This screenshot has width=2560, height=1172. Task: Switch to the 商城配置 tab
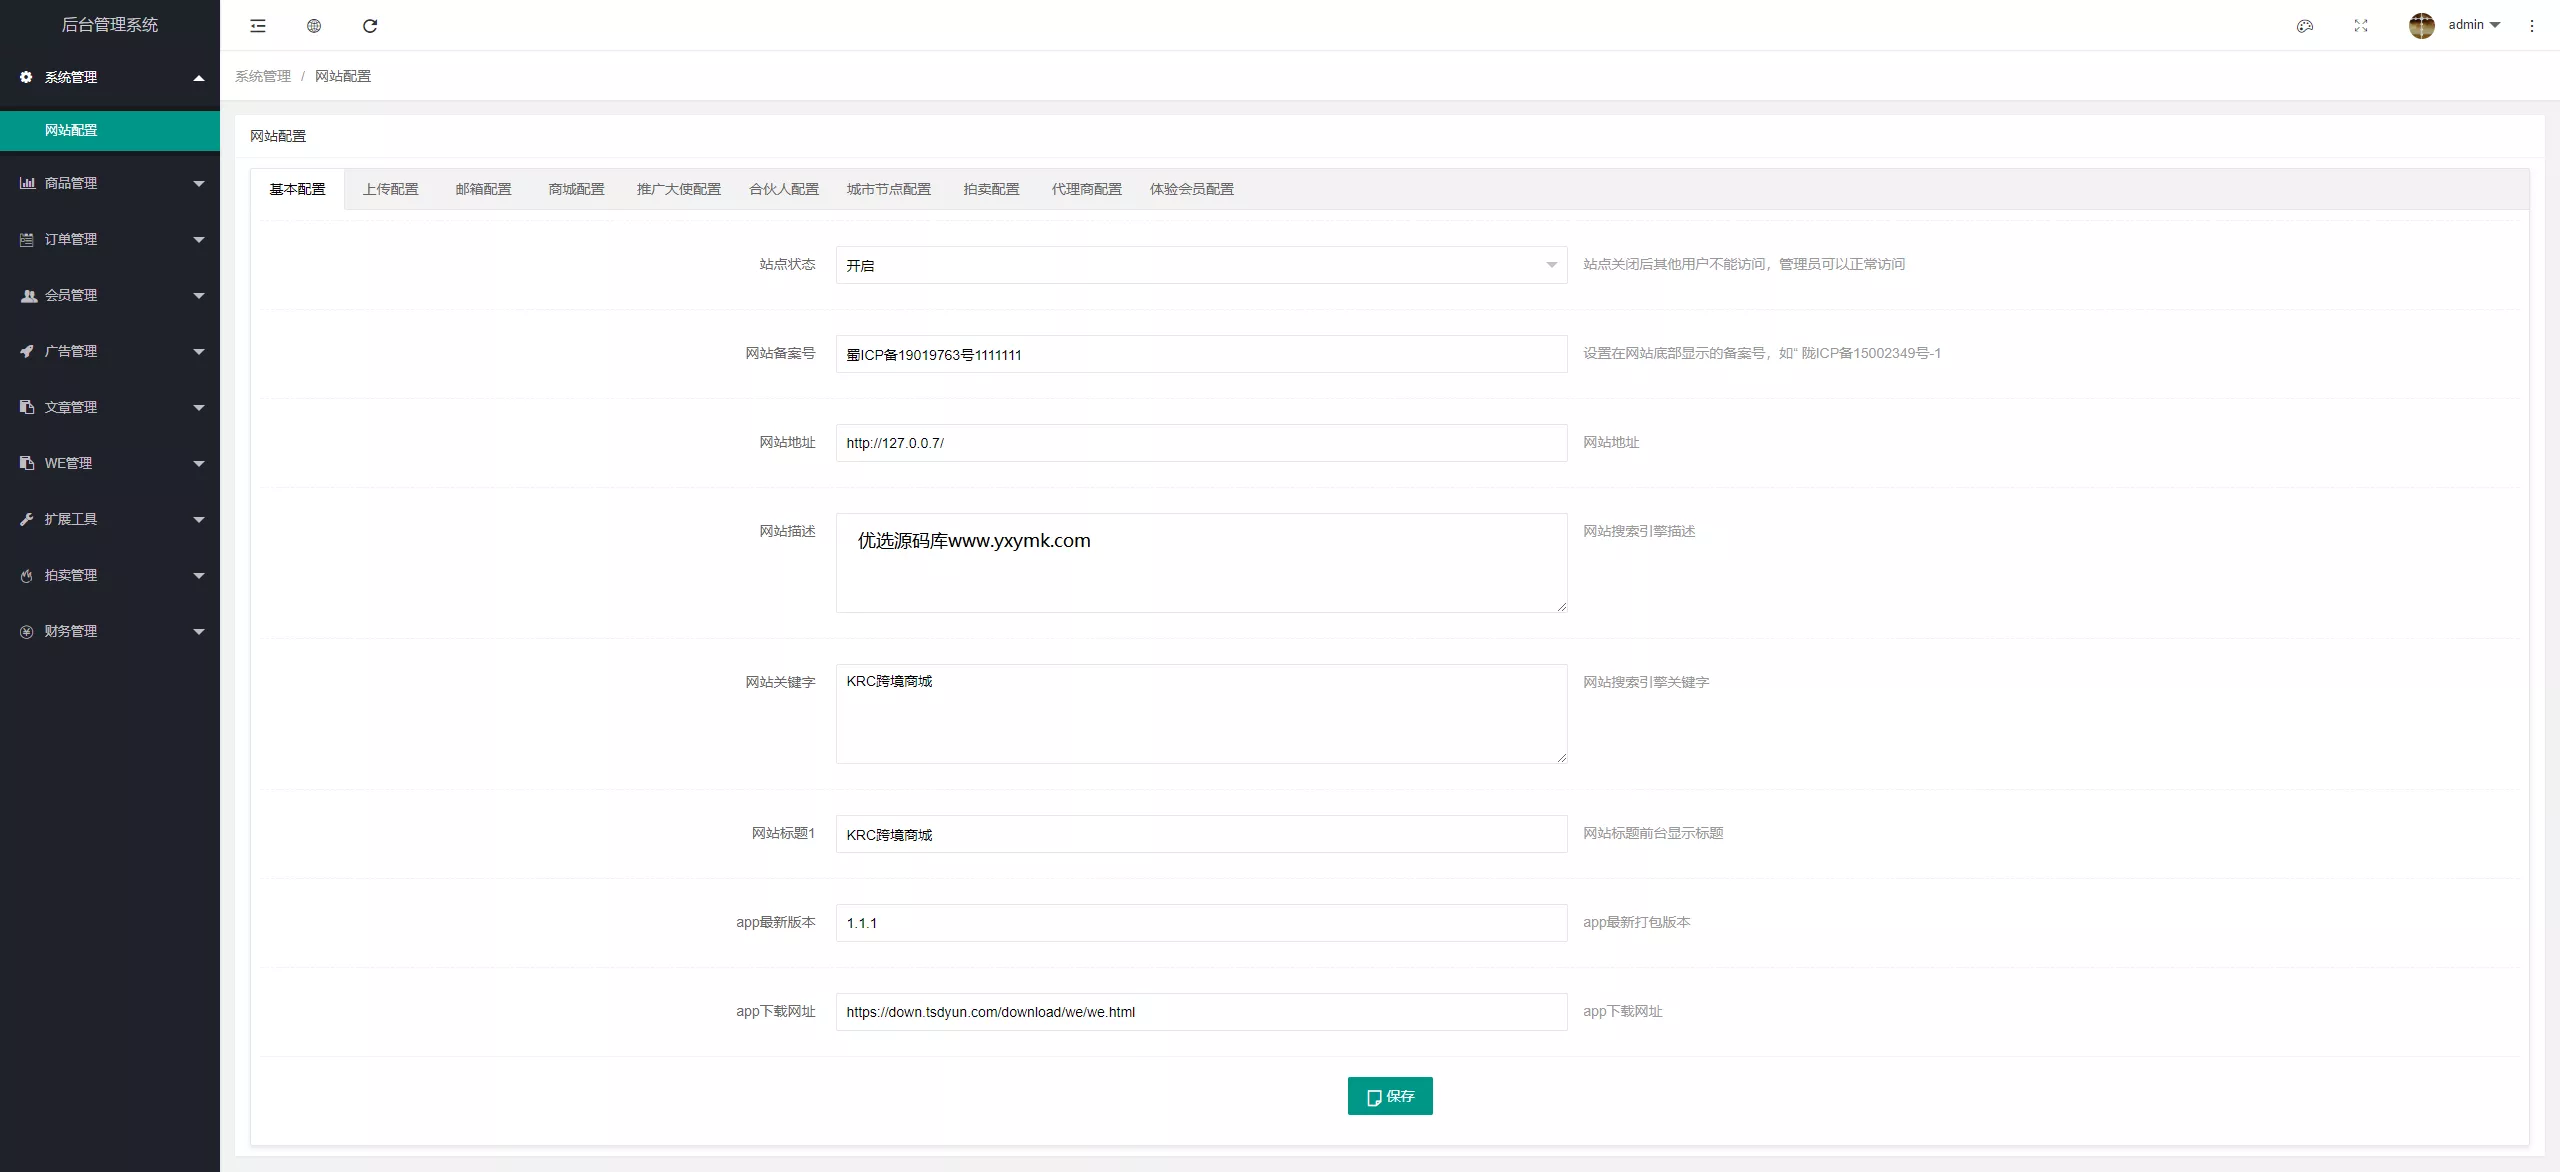[x=576, y=189]
